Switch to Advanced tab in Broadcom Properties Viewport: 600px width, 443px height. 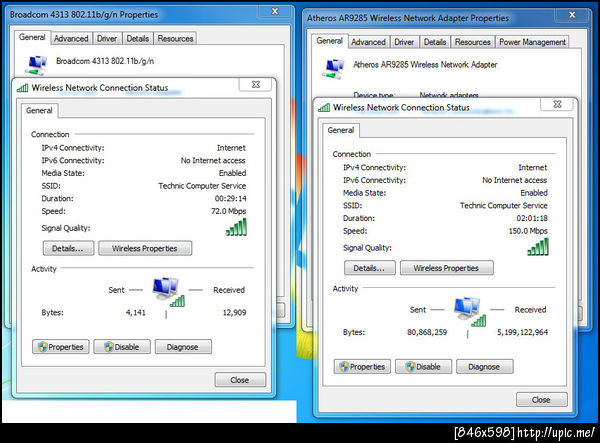point(71,39)
